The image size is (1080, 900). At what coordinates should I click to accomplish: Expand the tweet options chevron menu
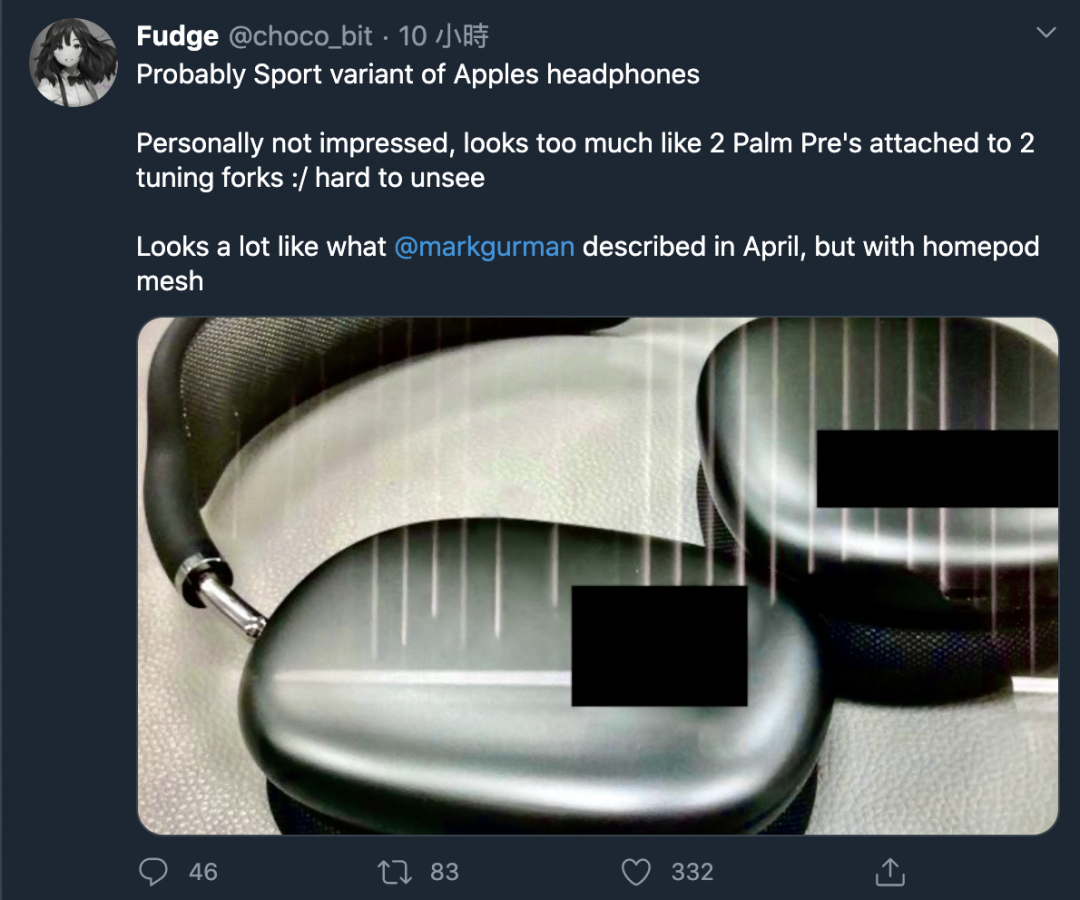[1046, 32]
